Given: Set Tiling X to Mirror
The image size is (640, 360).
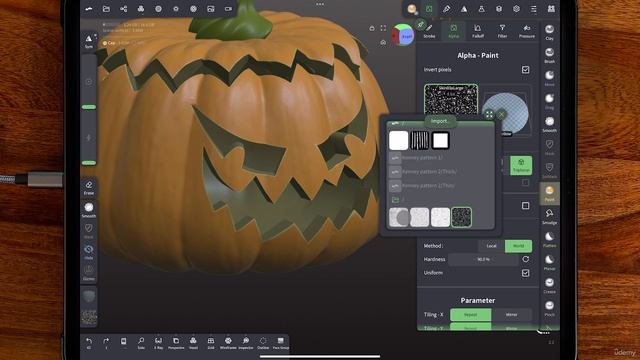Looking at the screenshot, I should pyautogui.click(x=511, y=315).
